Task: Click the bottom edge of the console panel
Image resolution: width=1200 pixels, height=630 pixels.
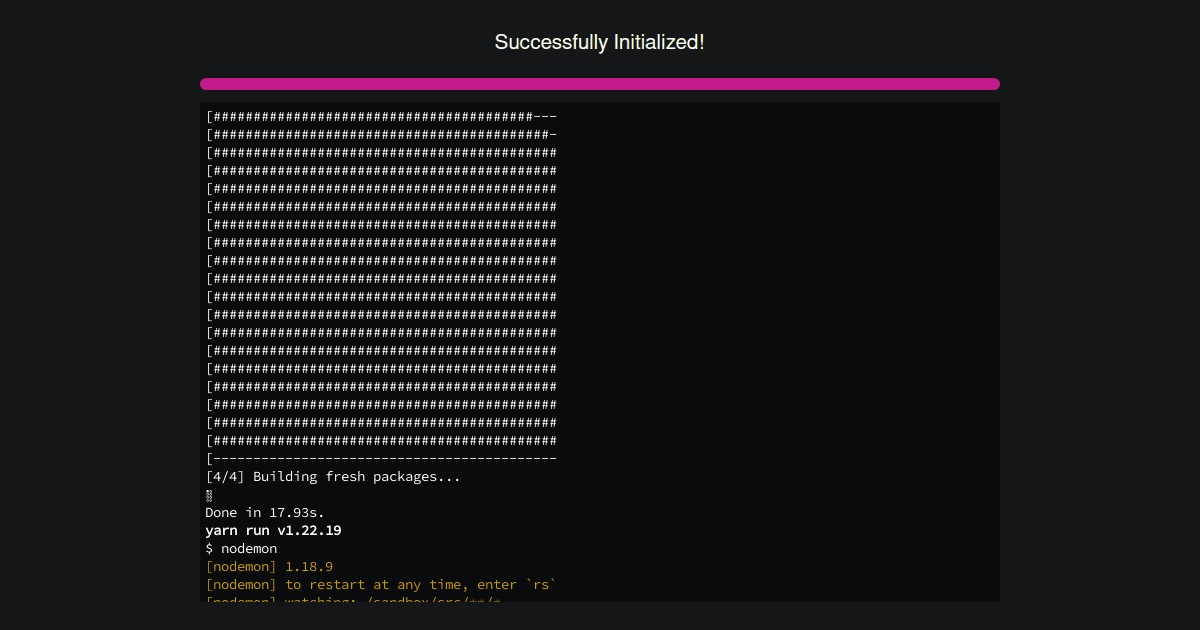Action: (600, 602)
